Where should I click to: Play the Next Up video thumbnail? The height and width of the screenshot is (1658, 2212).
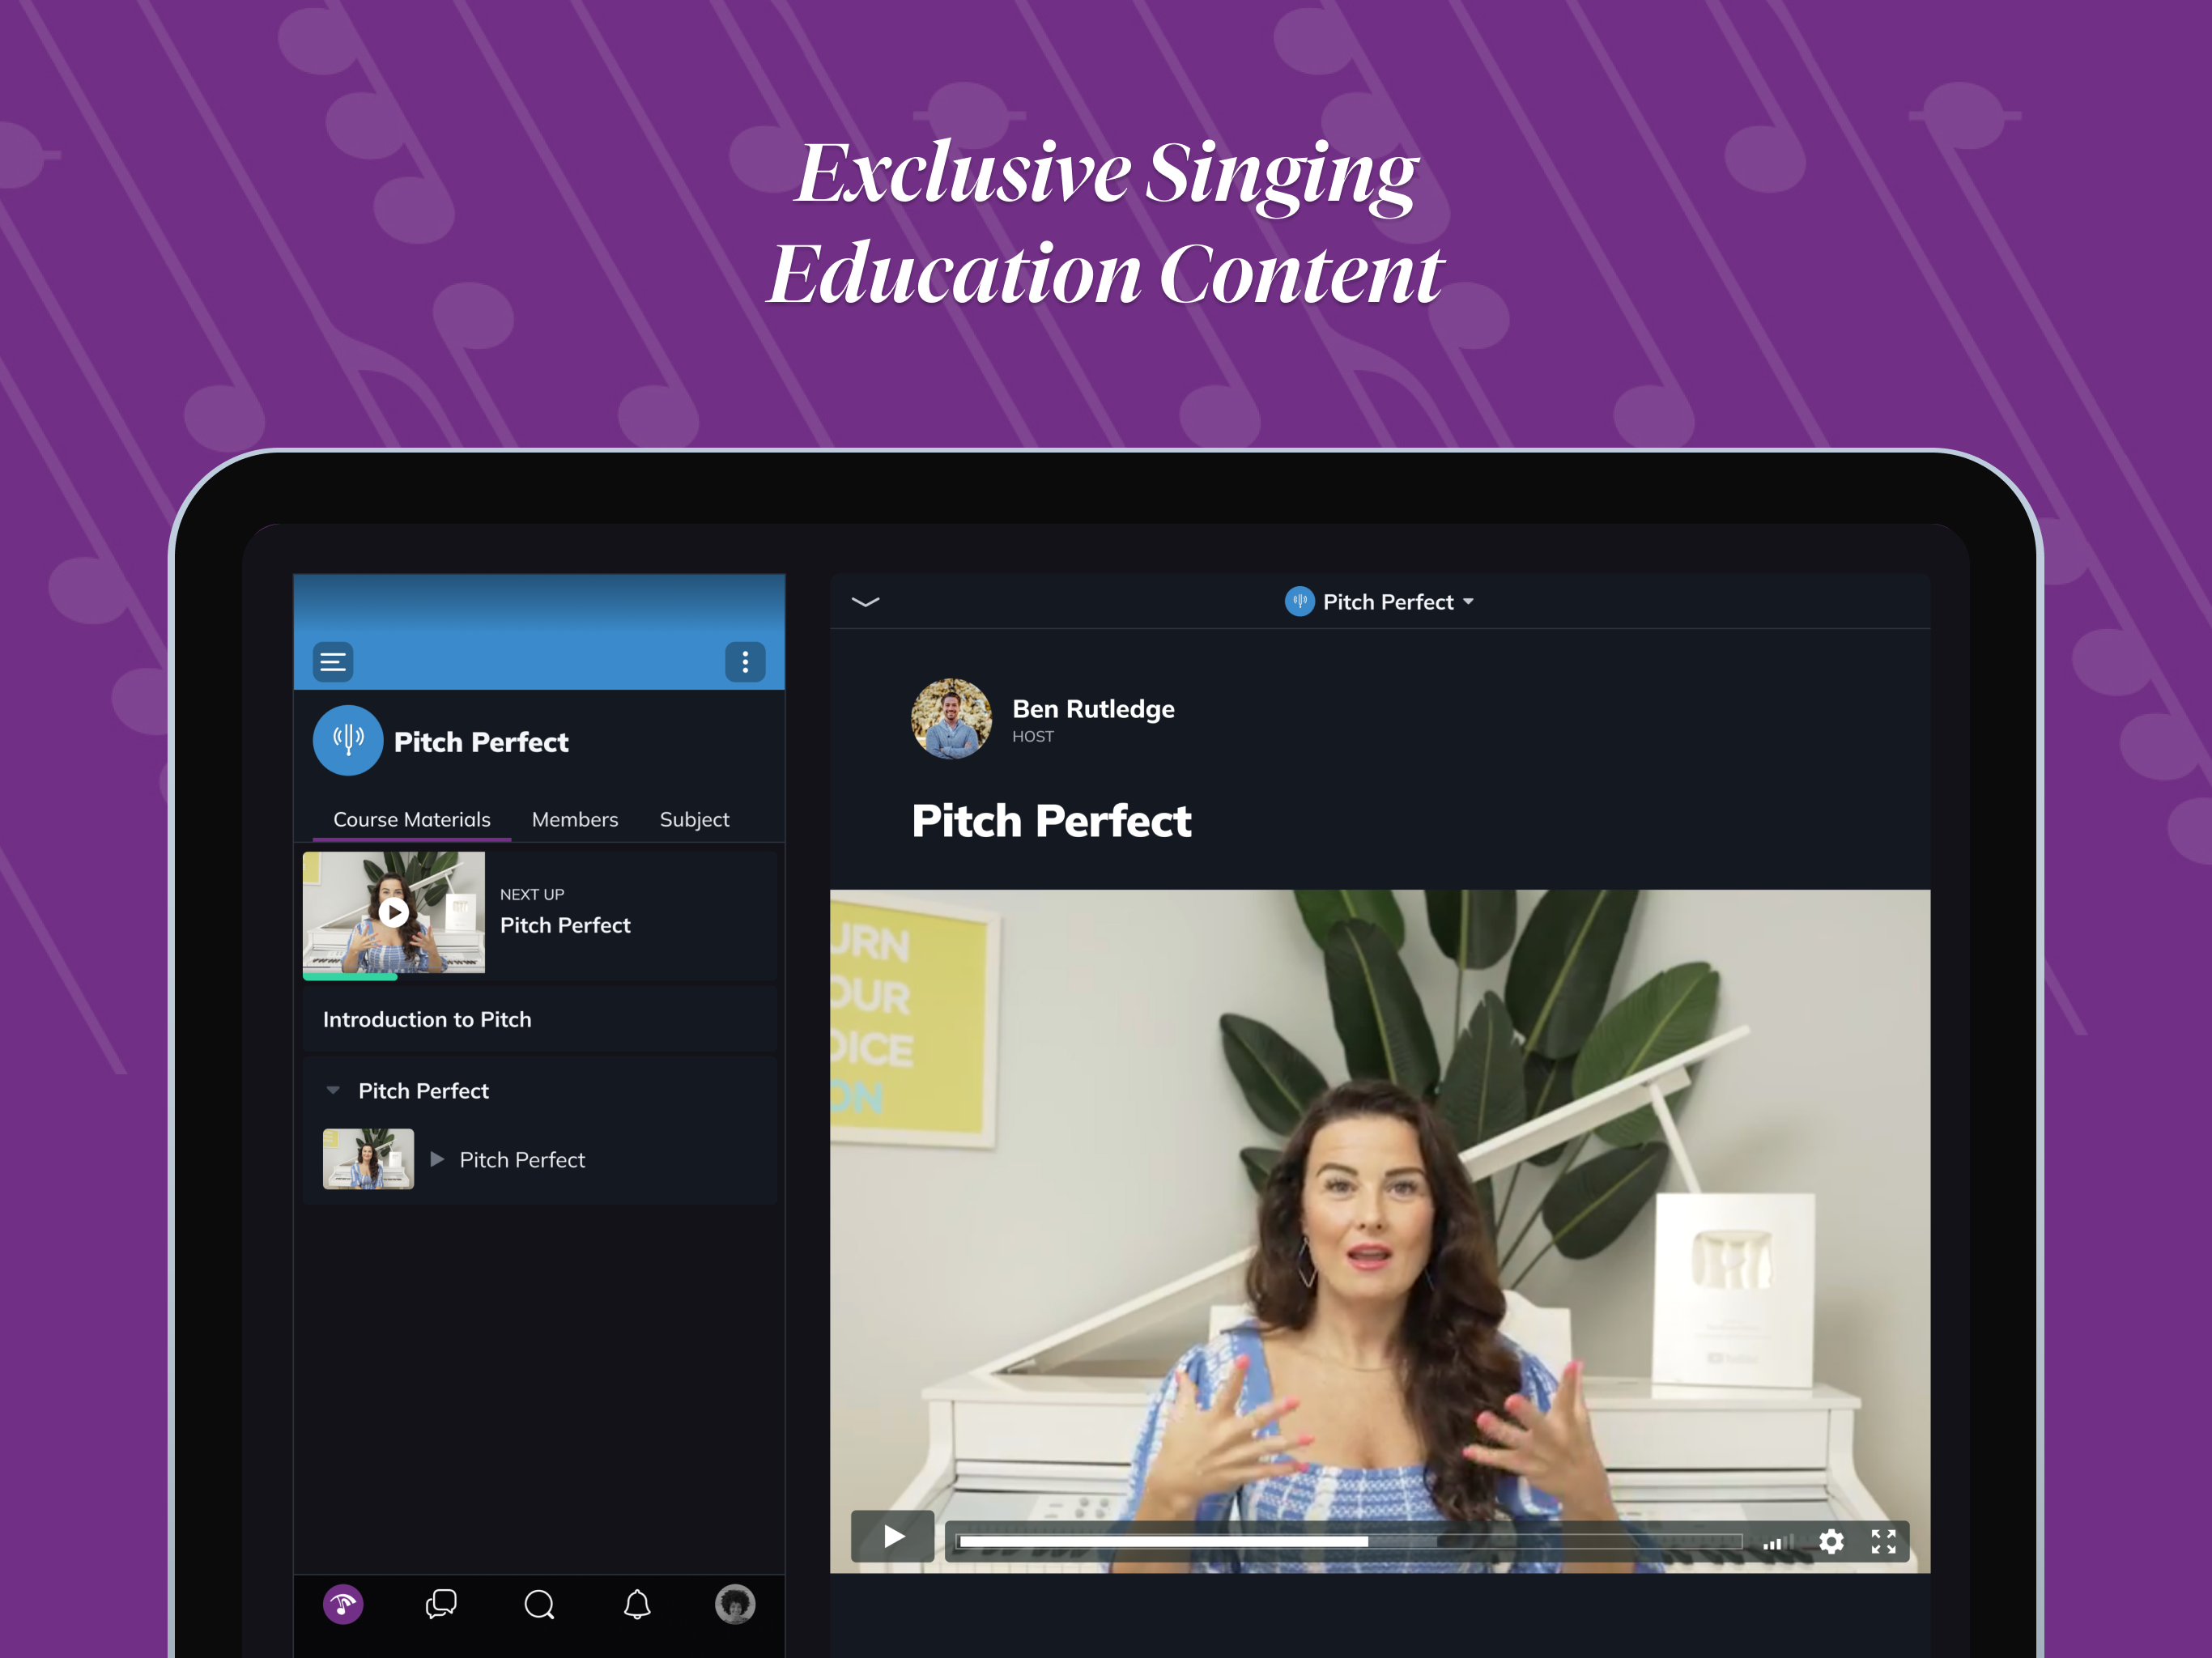[x=394, y=912]
